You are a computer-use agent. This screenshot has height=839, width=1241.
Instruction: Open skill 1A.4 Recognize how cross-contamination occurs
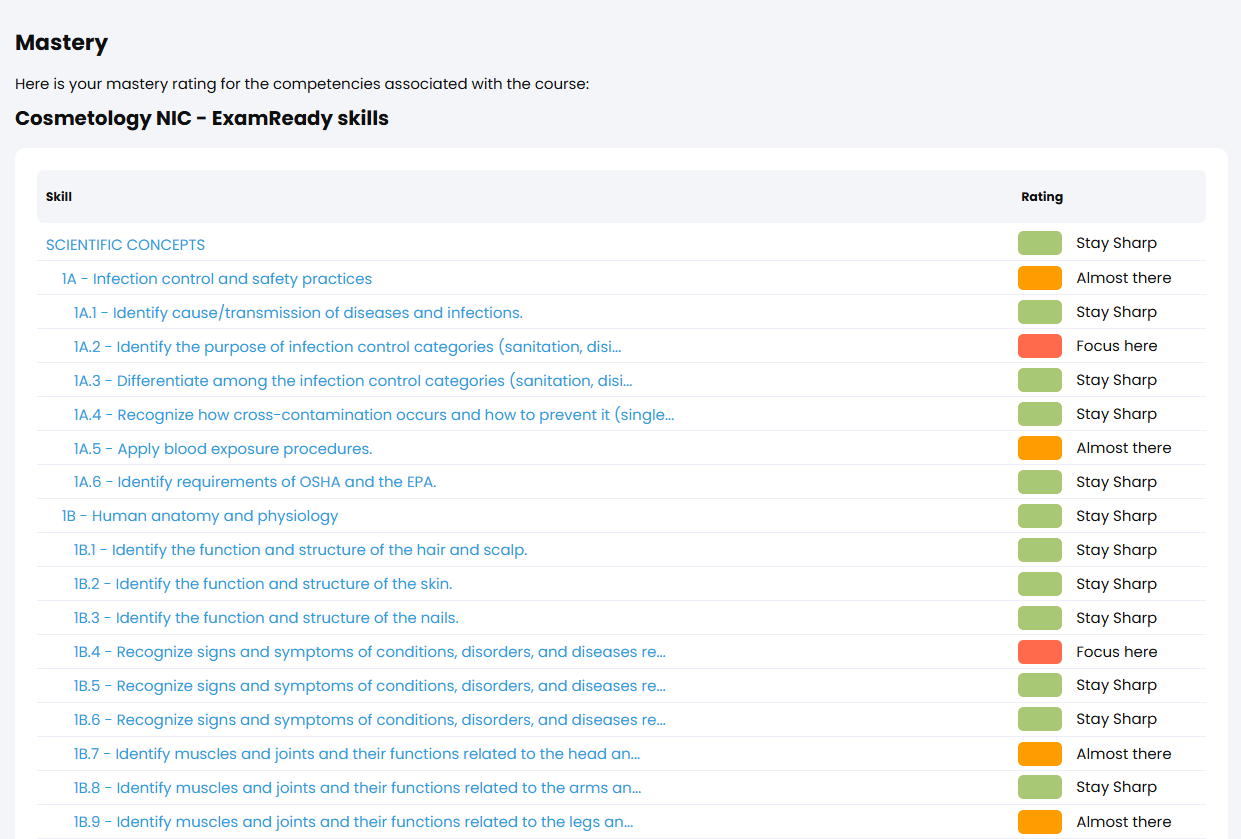click(374, 415)
